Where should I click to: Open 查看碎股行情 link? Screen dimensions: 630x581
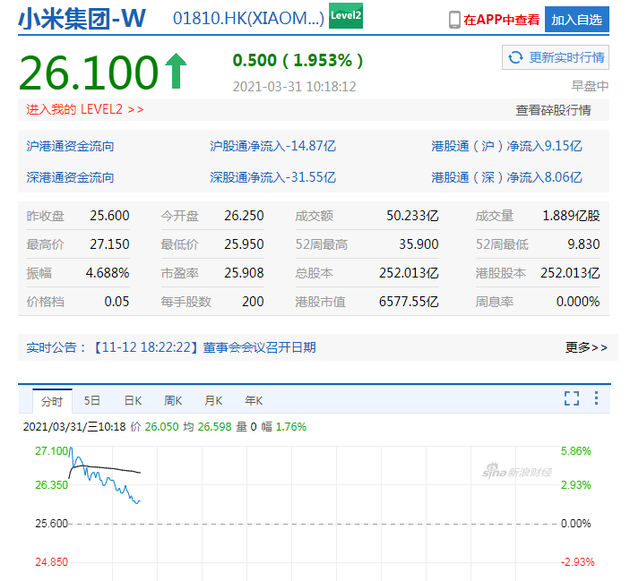click(553, 110)
